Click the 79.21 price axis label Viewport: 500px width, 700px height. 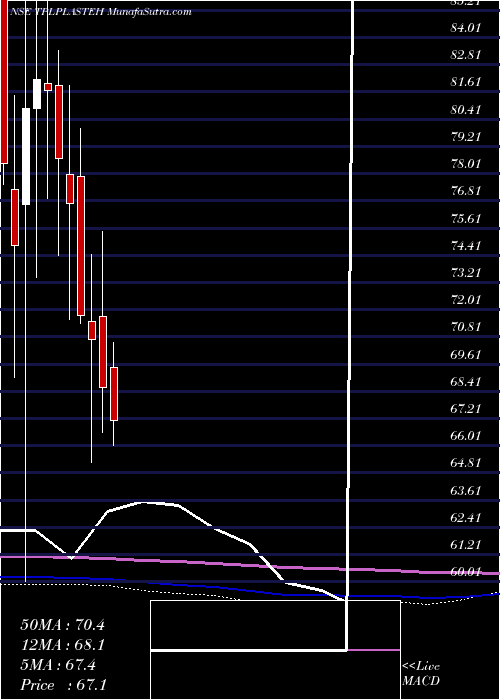coord(466,137)
